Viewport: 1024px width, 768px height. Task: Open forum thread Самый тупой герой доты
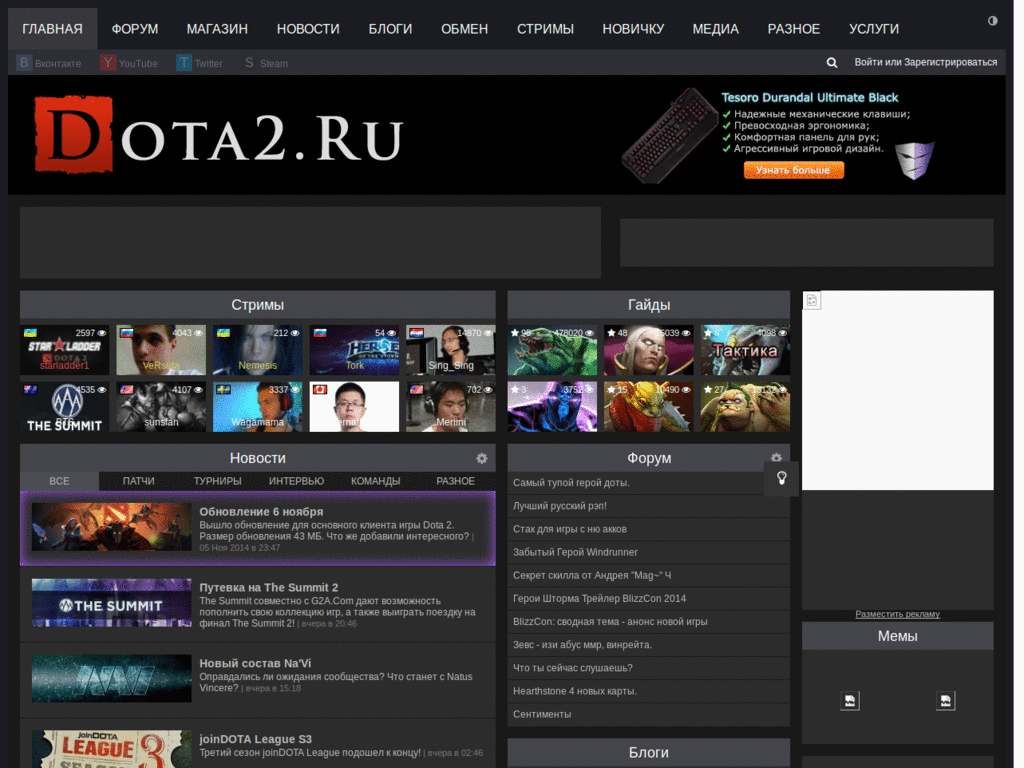(x=571, y=483)
